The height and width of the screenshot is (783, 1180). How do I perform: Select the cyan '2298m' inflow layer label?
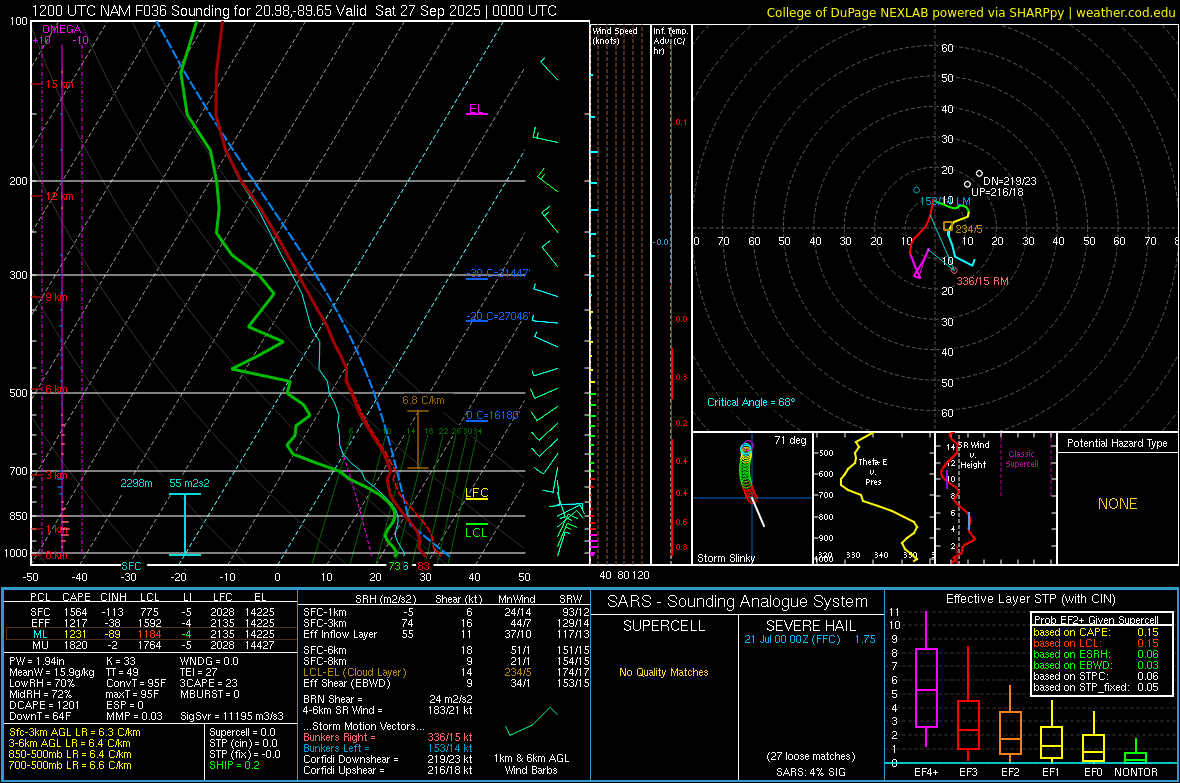point(136,483)
